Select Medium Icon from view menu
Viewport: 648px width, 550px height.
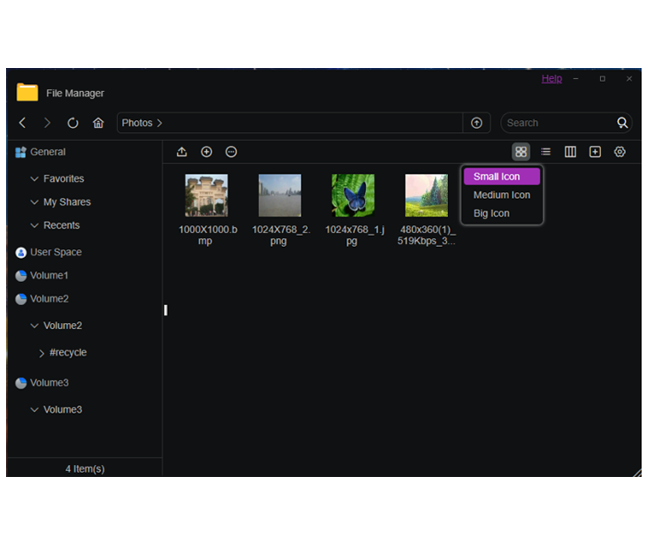coord(501,195)
